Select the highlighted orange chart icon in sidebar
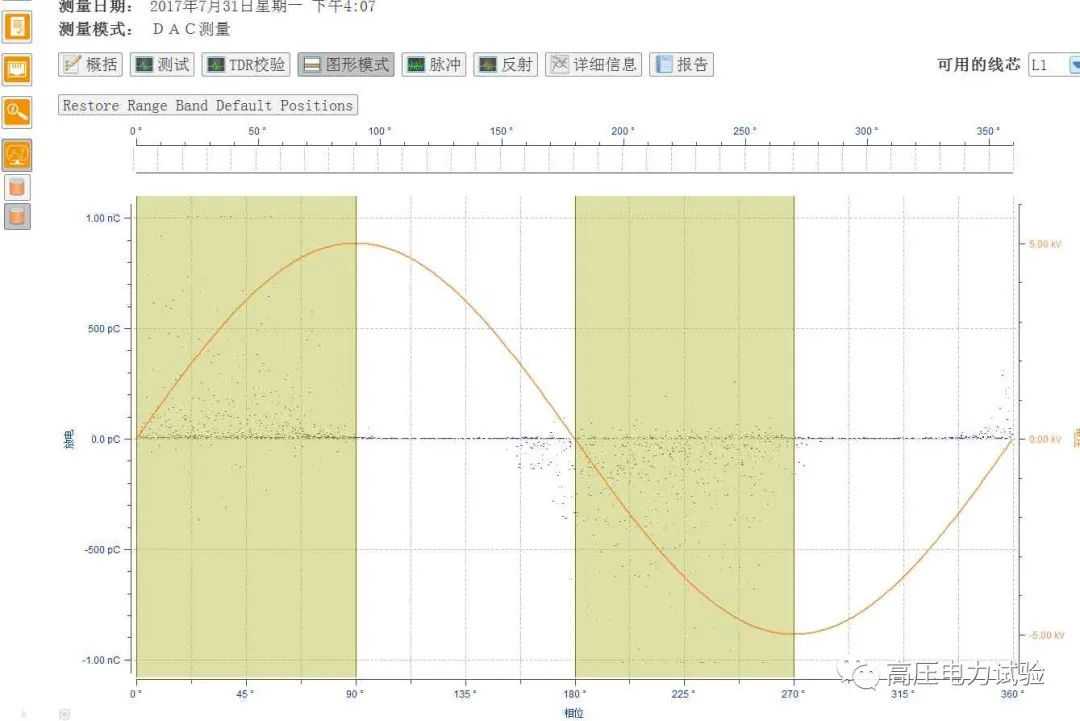The width and height of the screenshot is (1080, 721). tap(18, 155)
